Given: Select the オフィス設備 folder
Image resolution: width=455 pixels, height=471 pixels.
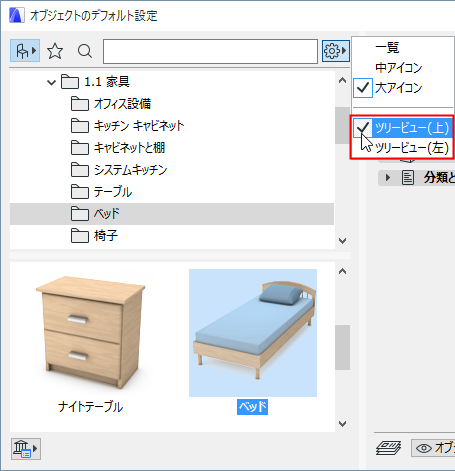Looking at the screenshot, I should click(111, 104).
